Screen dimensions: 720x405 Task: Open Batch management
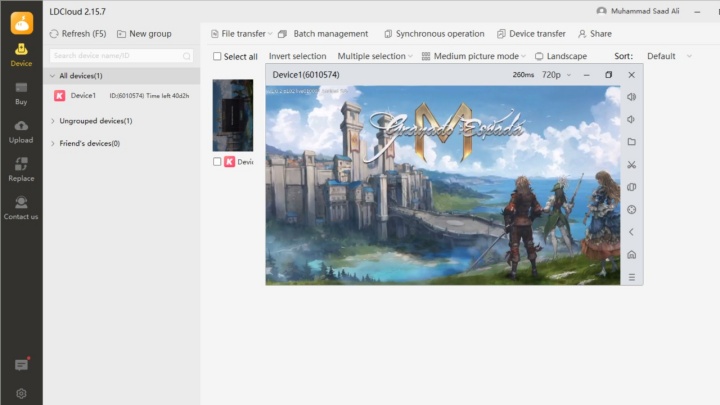(x=323, y=34)
